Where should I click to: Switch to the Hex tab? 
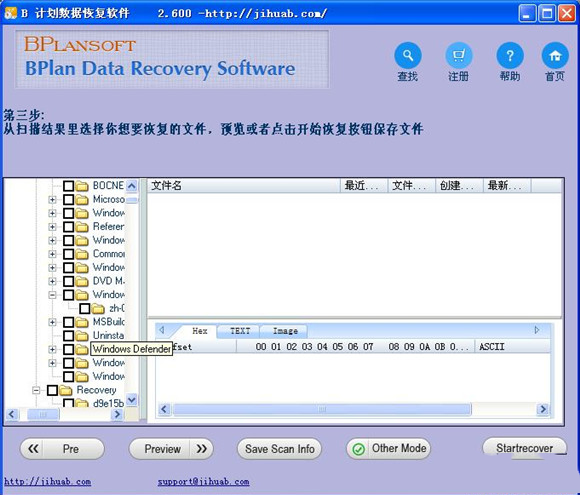199,331
